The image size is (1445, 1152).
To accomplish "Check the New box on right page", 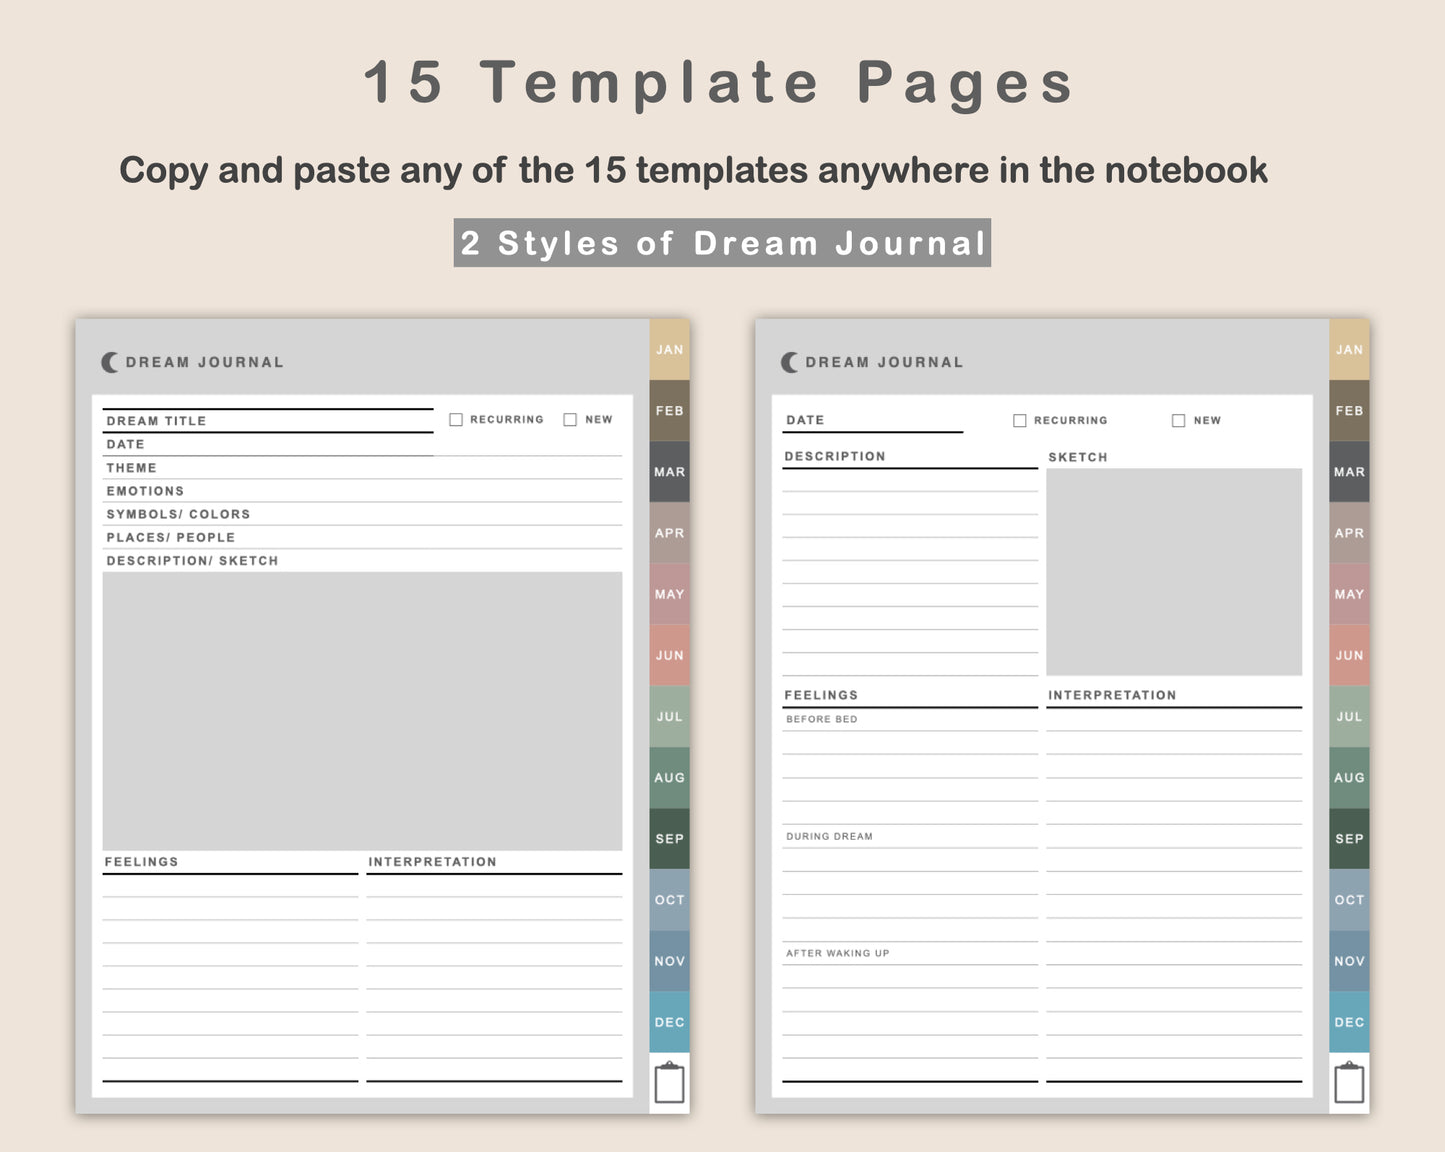I will tap(1178, 421).
